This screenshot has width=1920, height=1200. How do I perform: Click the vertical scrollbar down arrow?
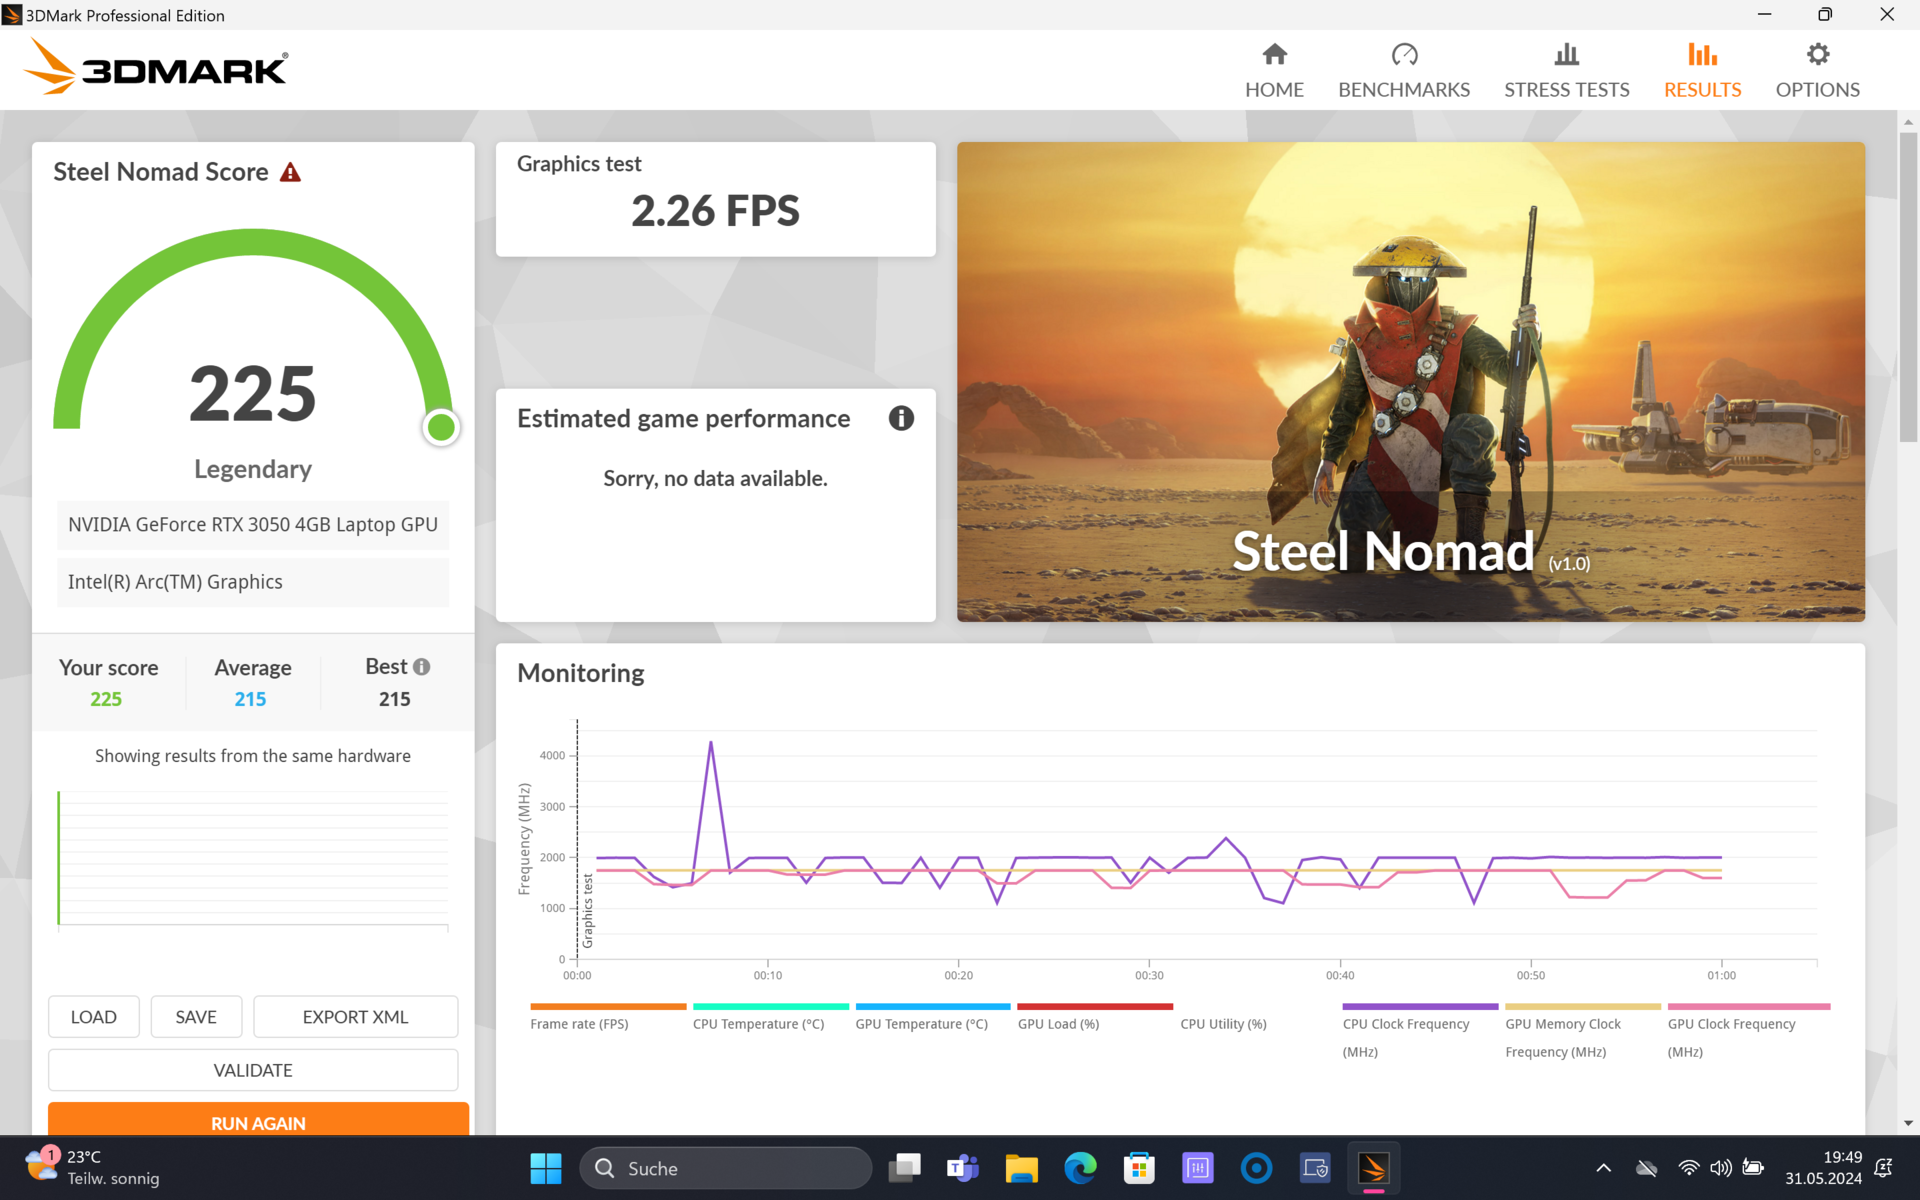tap(1908, 1123)
